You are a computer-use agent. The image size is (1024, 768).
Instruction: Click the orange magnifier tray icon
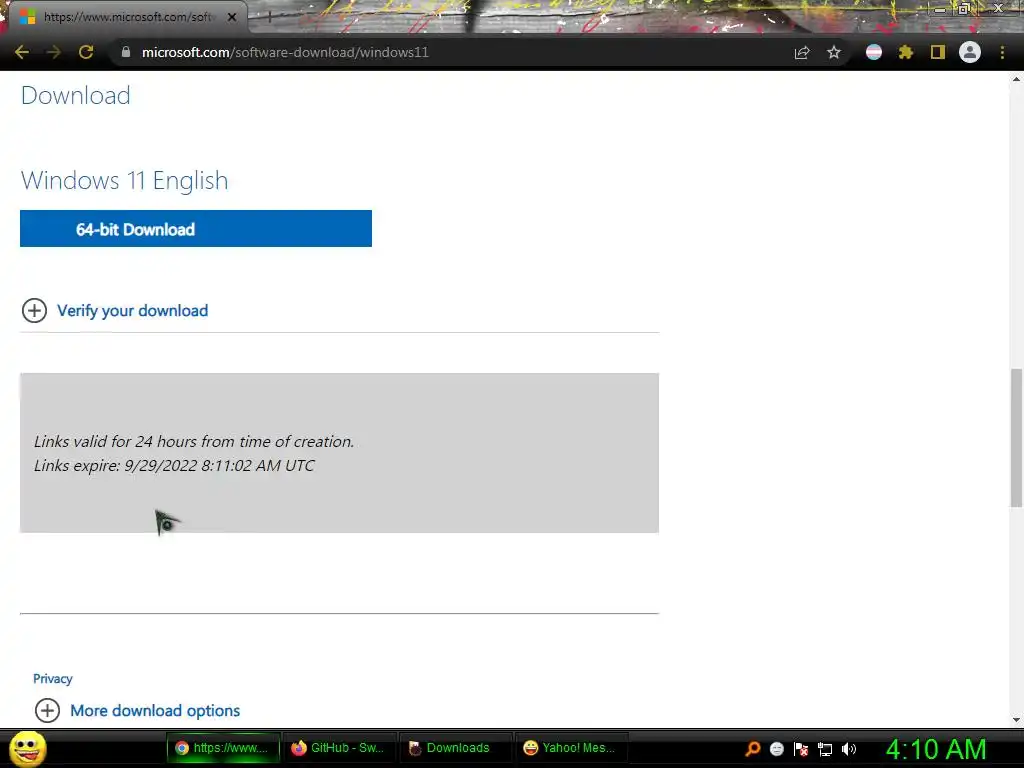pos(753,748)
